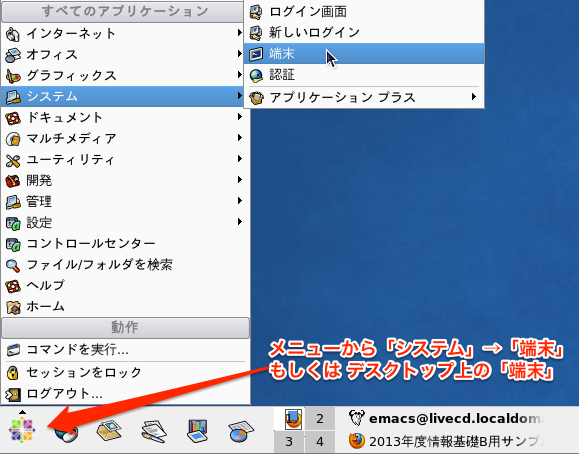Open the presentation chart icon in panel
The height and width of the screenshot is (454, 579).
197,430
